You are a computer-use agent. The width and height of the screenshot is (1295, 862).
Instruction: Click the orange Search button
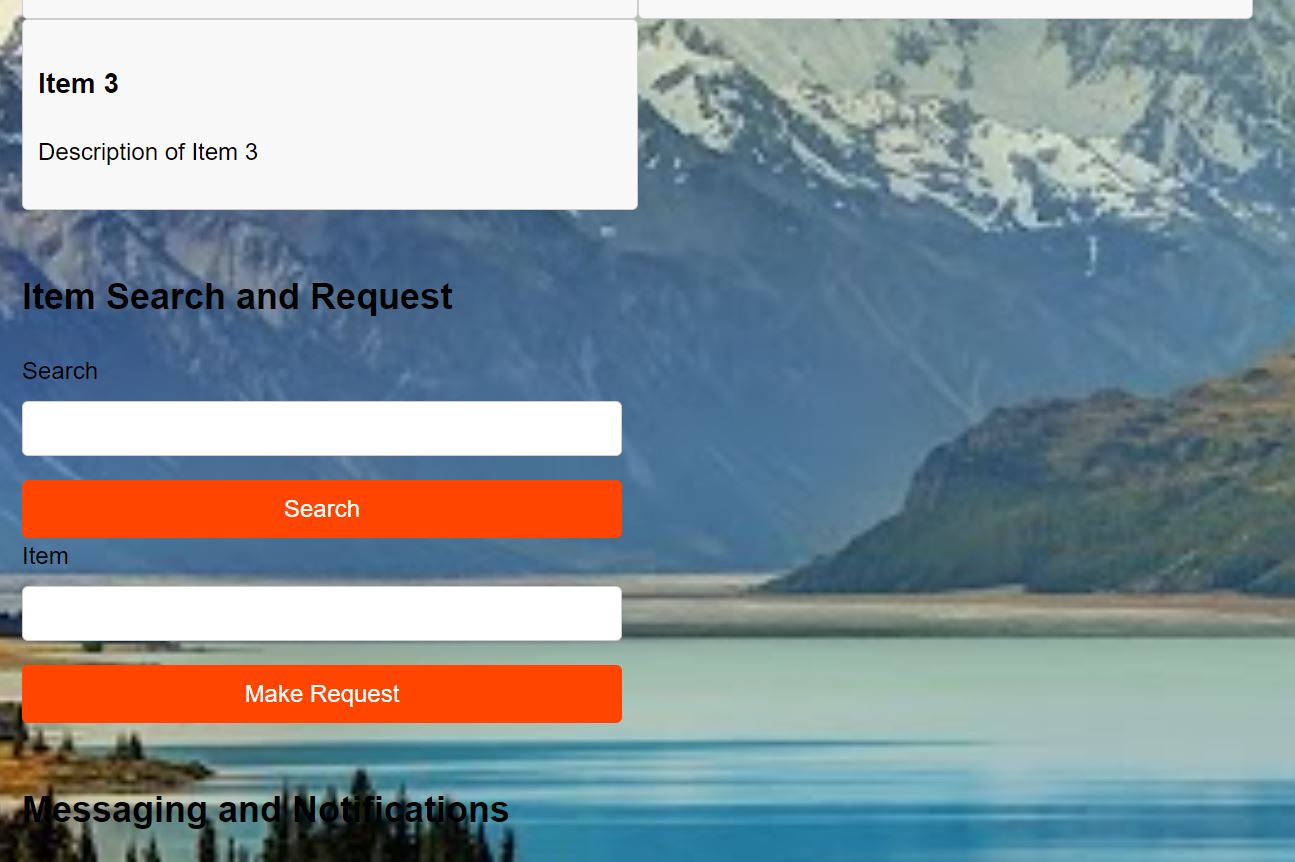[322, 509]
